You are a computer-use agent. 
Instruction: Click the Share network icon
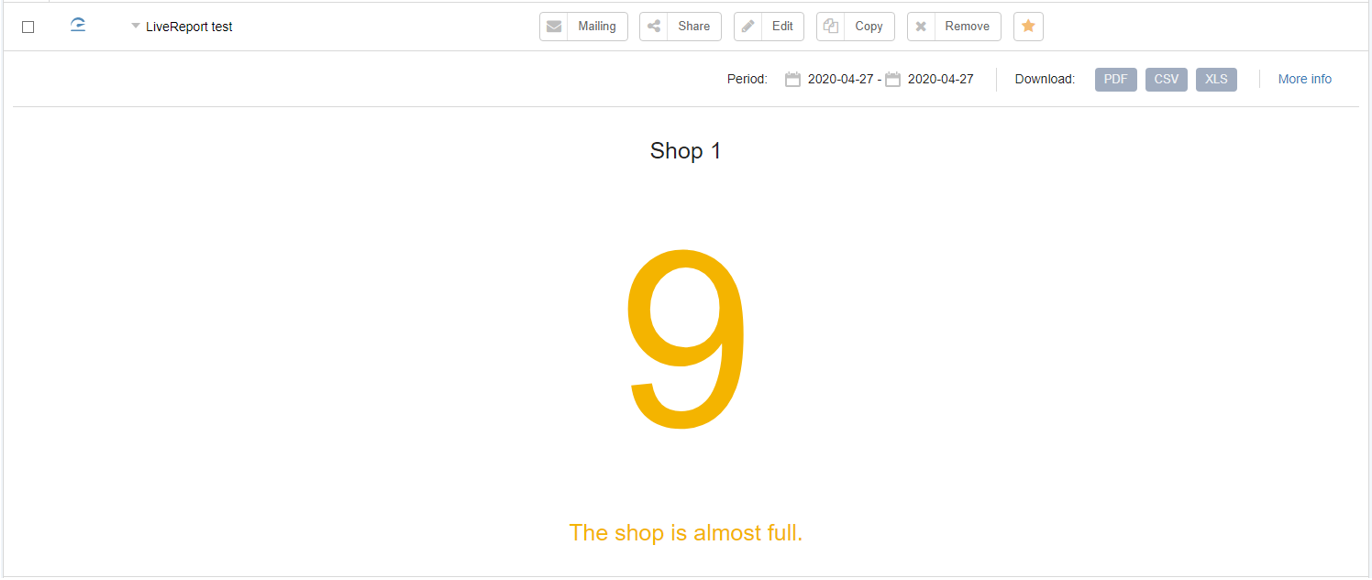pyautogui.click(x=654, y=27)
